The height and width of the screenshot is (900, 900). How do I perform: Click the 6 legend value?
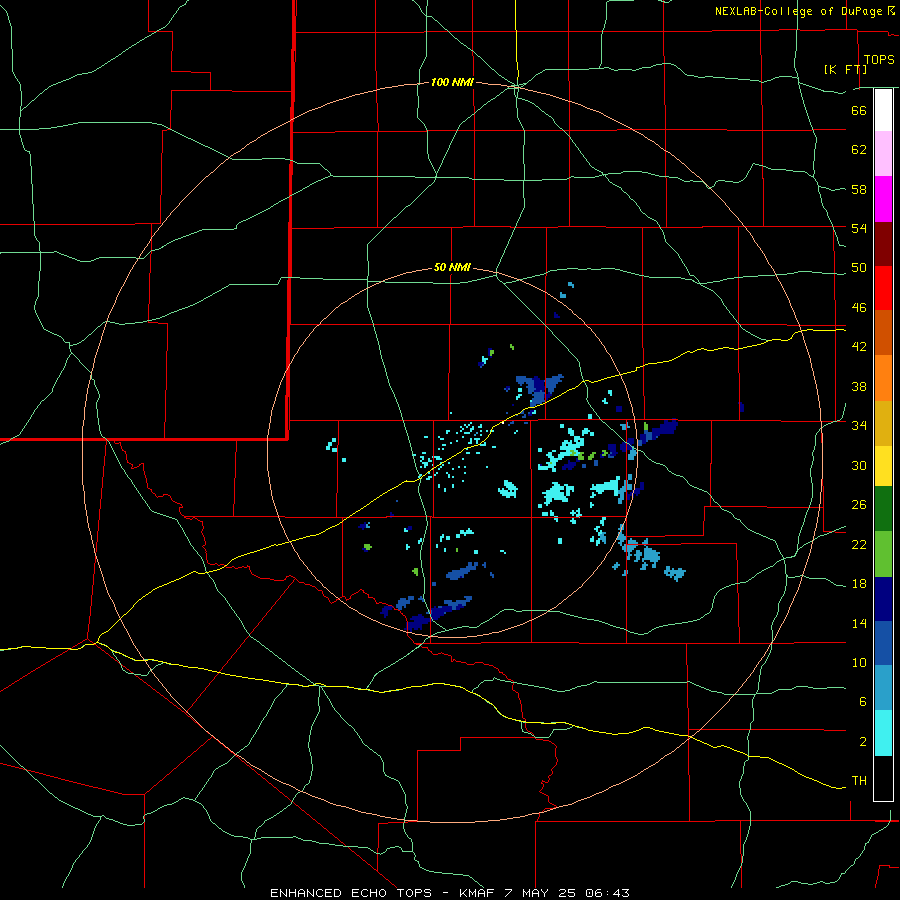coord(863,702)
